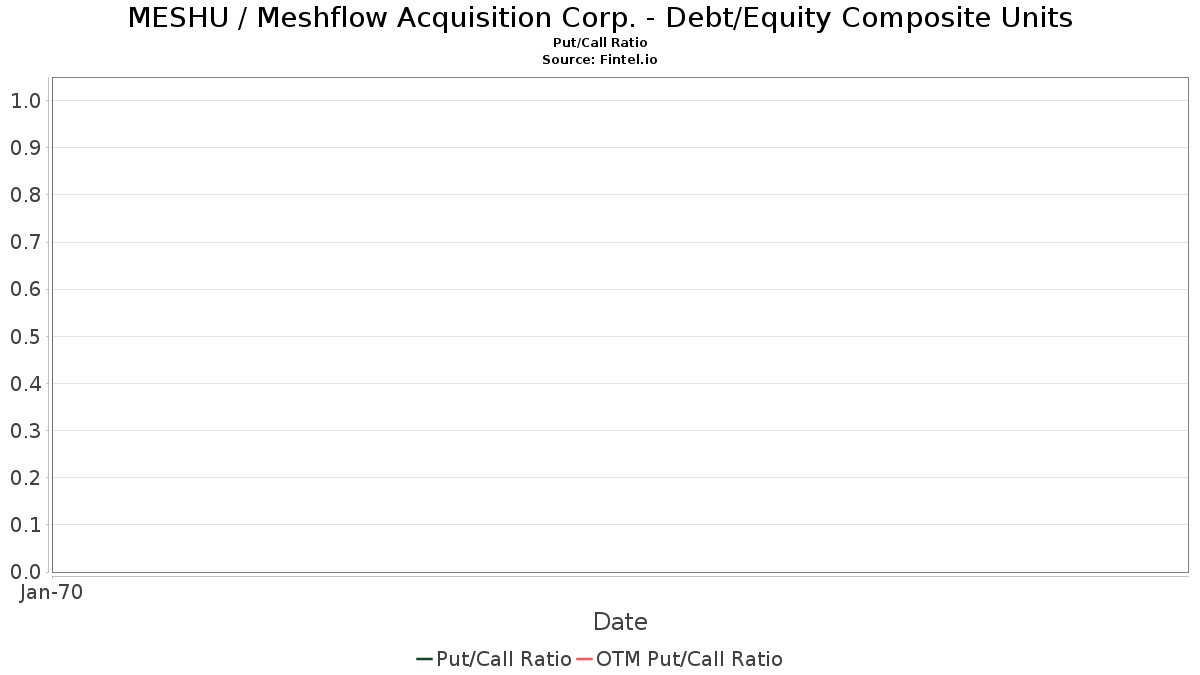Click the Date x-axis title
This screenshot has height=675, width=1200.
click(620, 622)
